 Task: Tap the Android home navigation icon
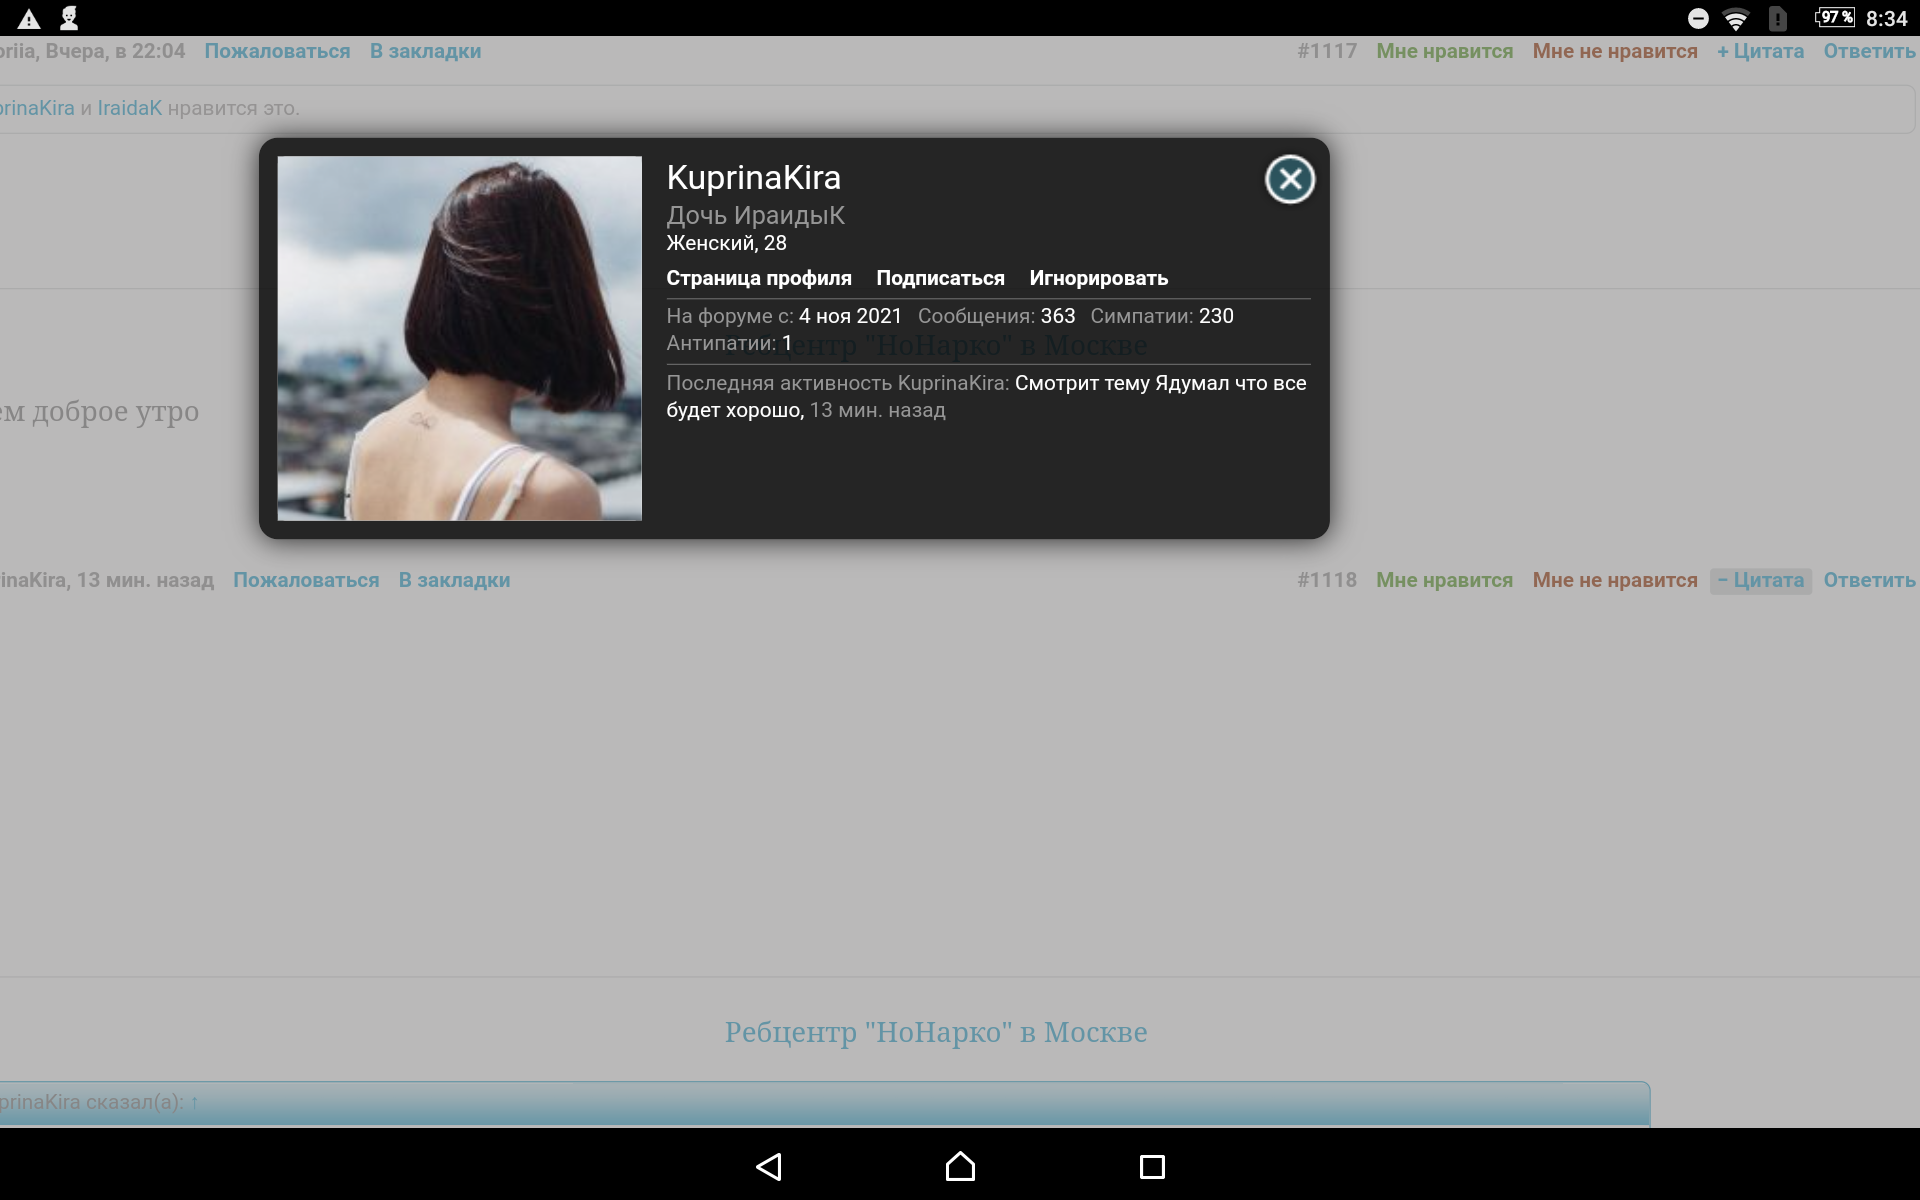tap(960, 1166)
